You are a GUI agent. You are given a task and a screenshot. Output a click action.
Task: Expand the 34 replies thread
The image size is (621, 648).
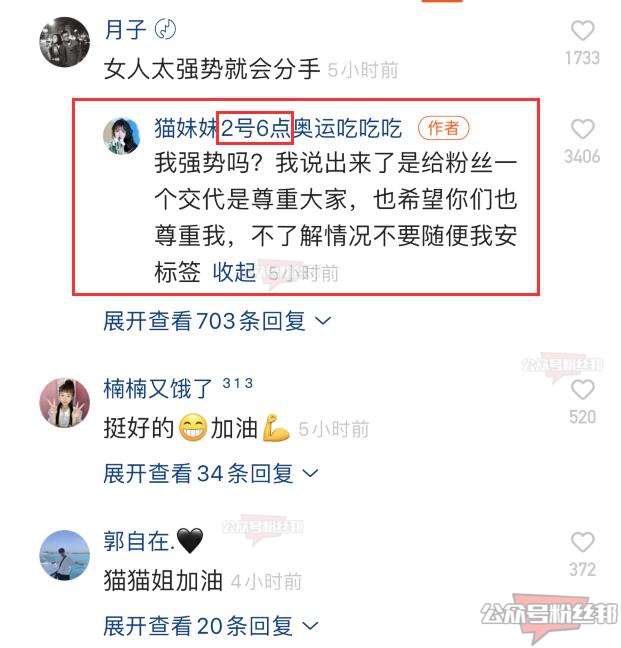pyautogui.click(x=211, y=473)
